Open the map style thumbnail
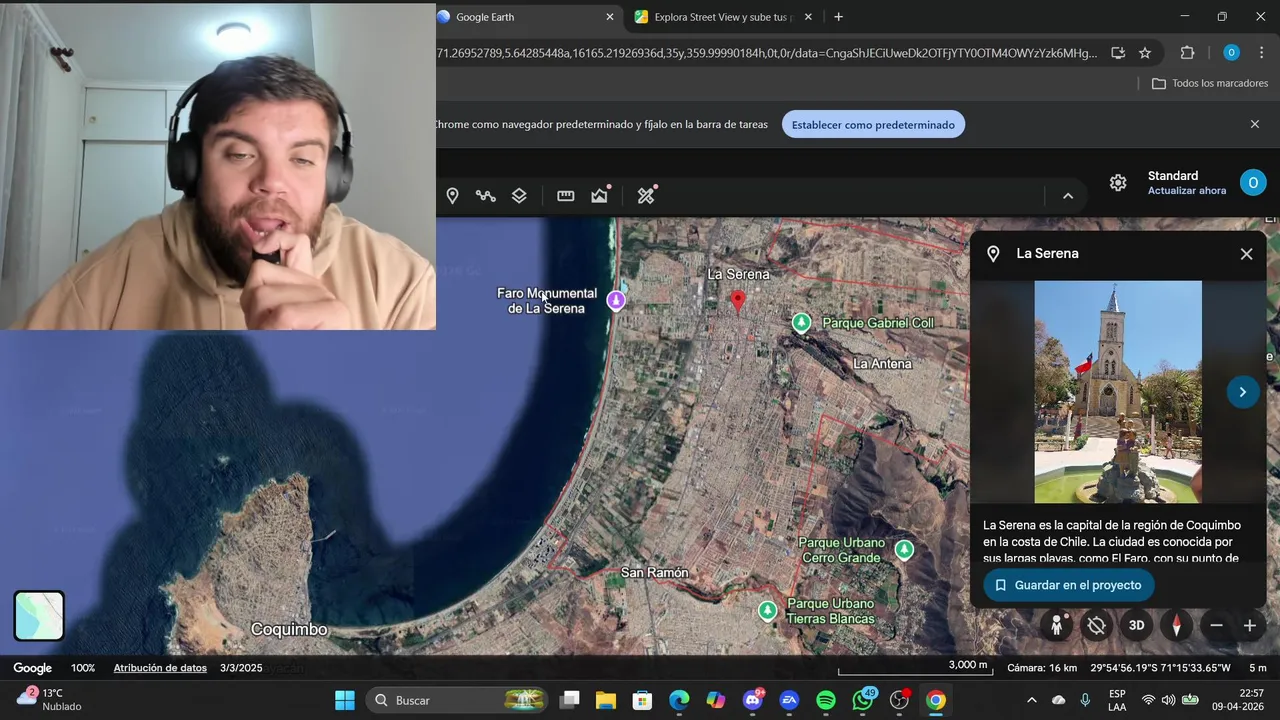The height and width of the screenshot is (720, 1280). click(x=39, y=615)
